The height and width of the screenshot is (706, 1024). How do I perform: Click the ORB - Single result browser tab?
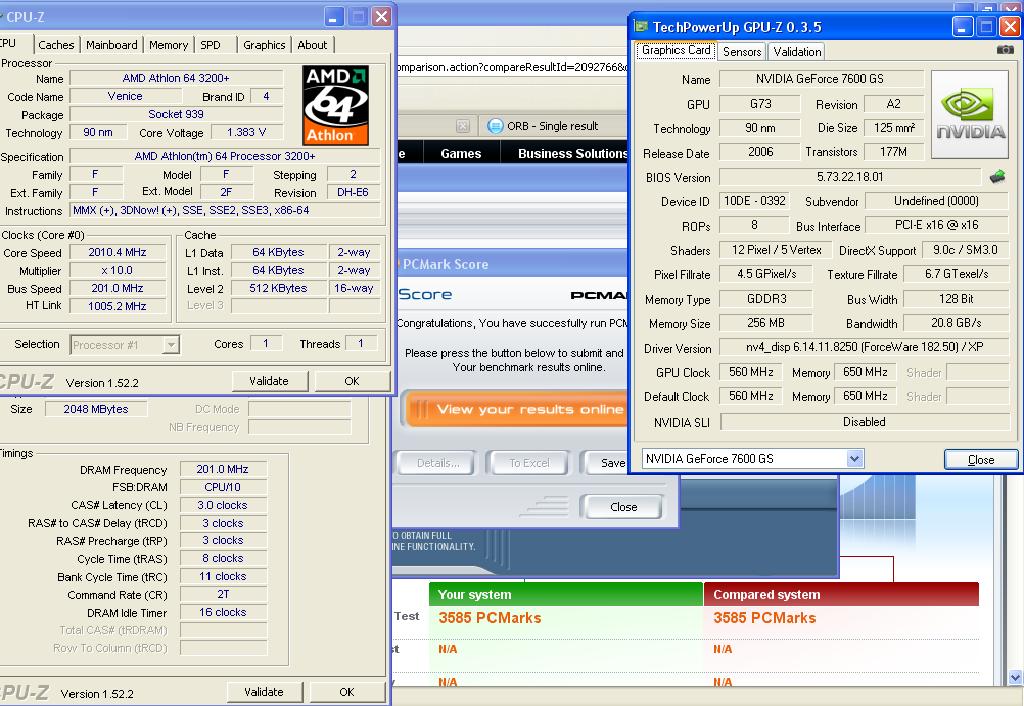click(552, 125)
